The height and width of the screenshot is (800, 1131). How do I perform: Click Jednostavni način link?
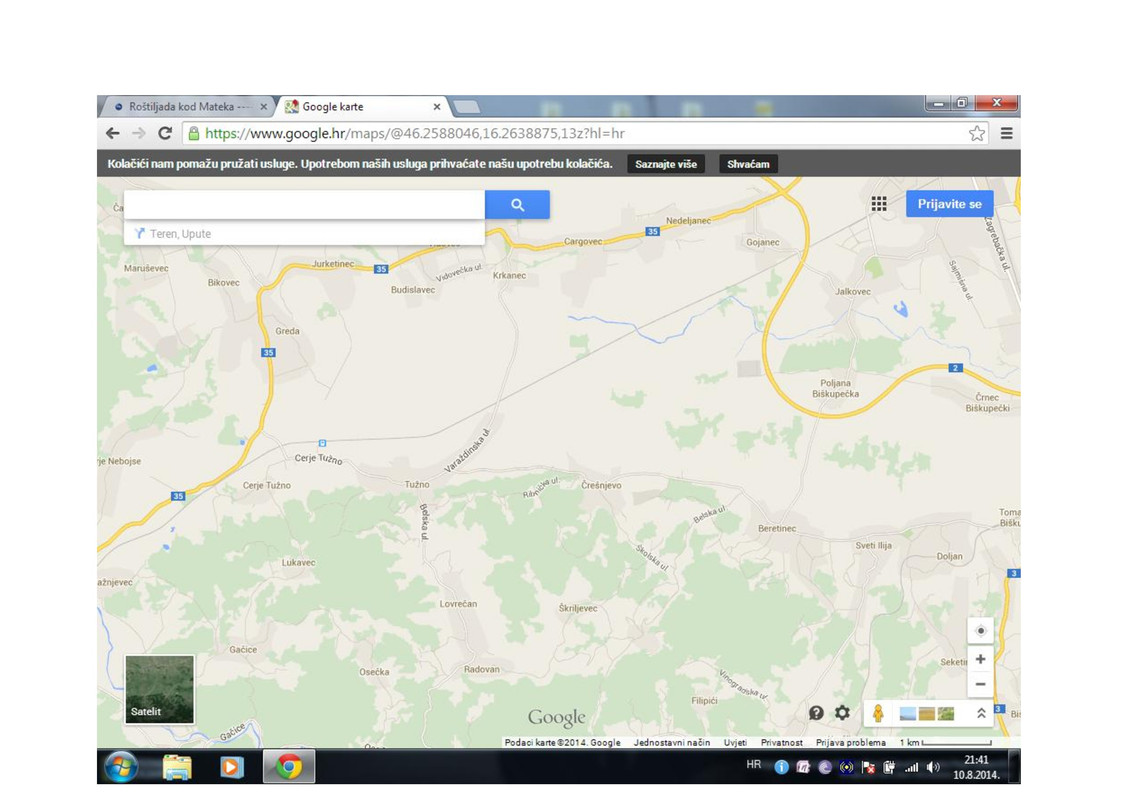tap(672, 742)
